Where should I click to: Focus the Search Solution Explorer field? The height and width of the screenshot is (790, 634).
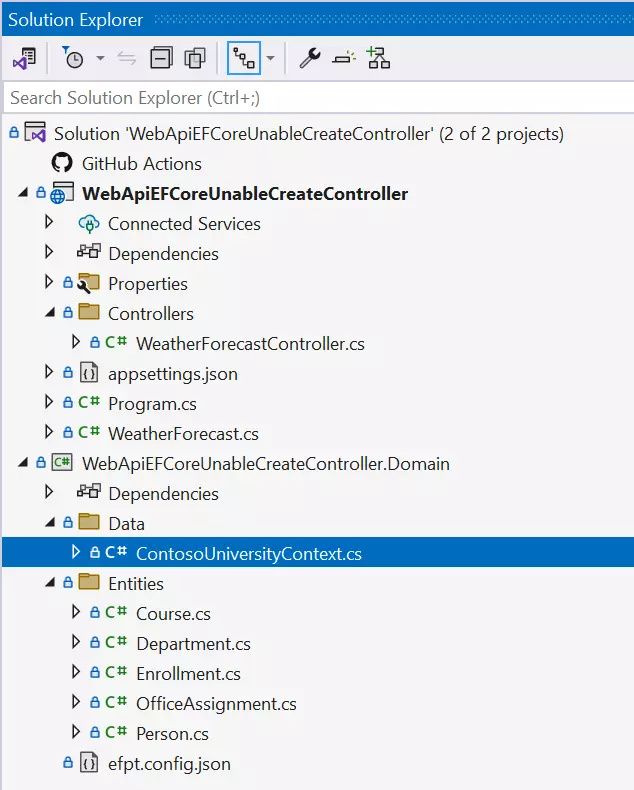(x=318, y=98)
